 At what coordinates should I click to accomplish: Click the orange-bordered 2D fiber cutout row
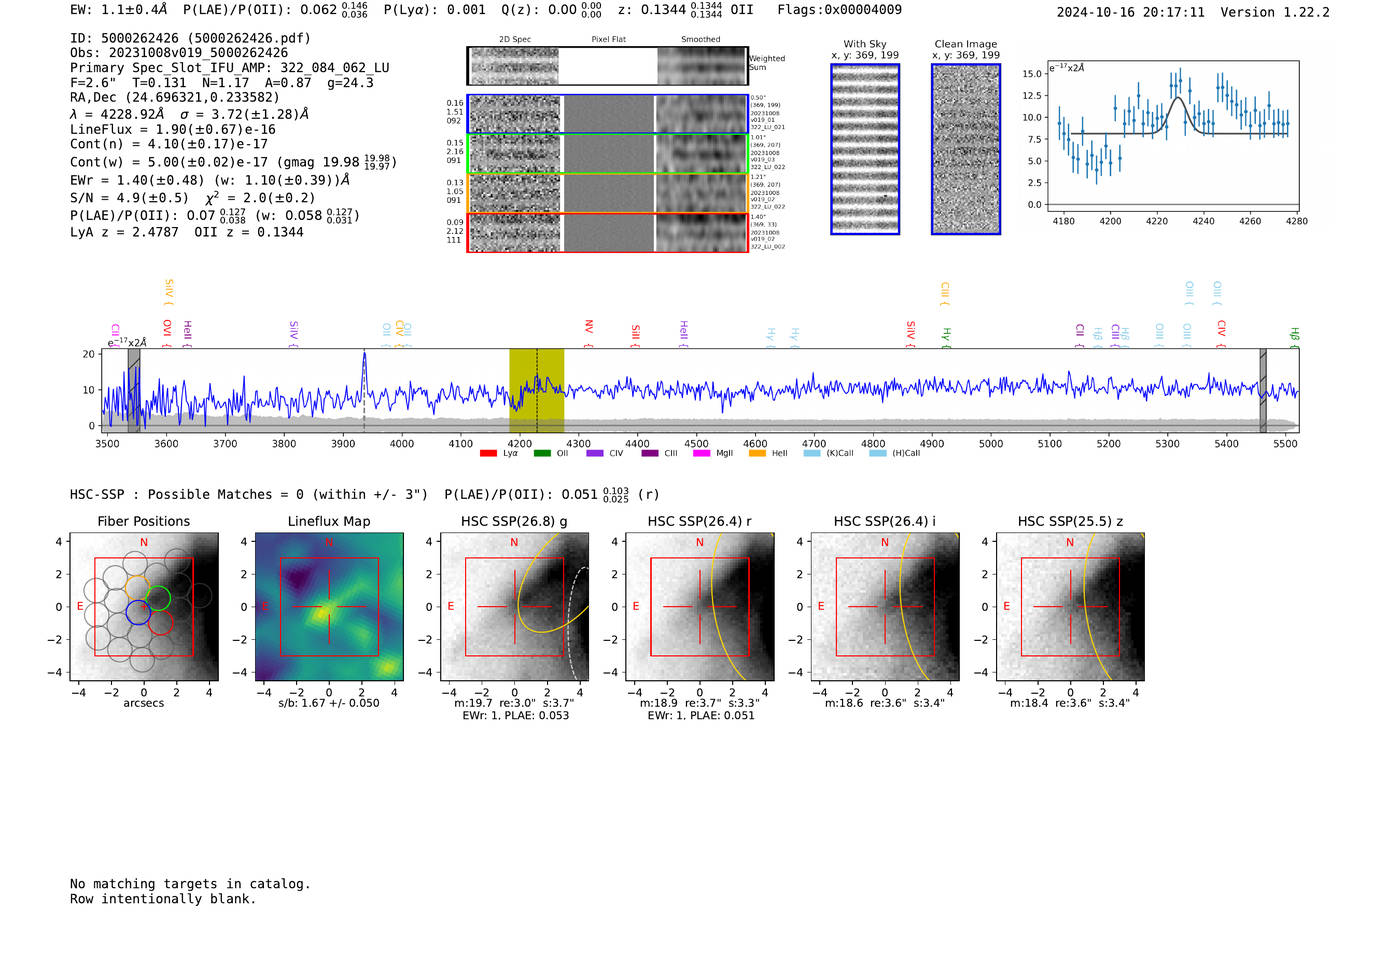(x=607, y=193)
